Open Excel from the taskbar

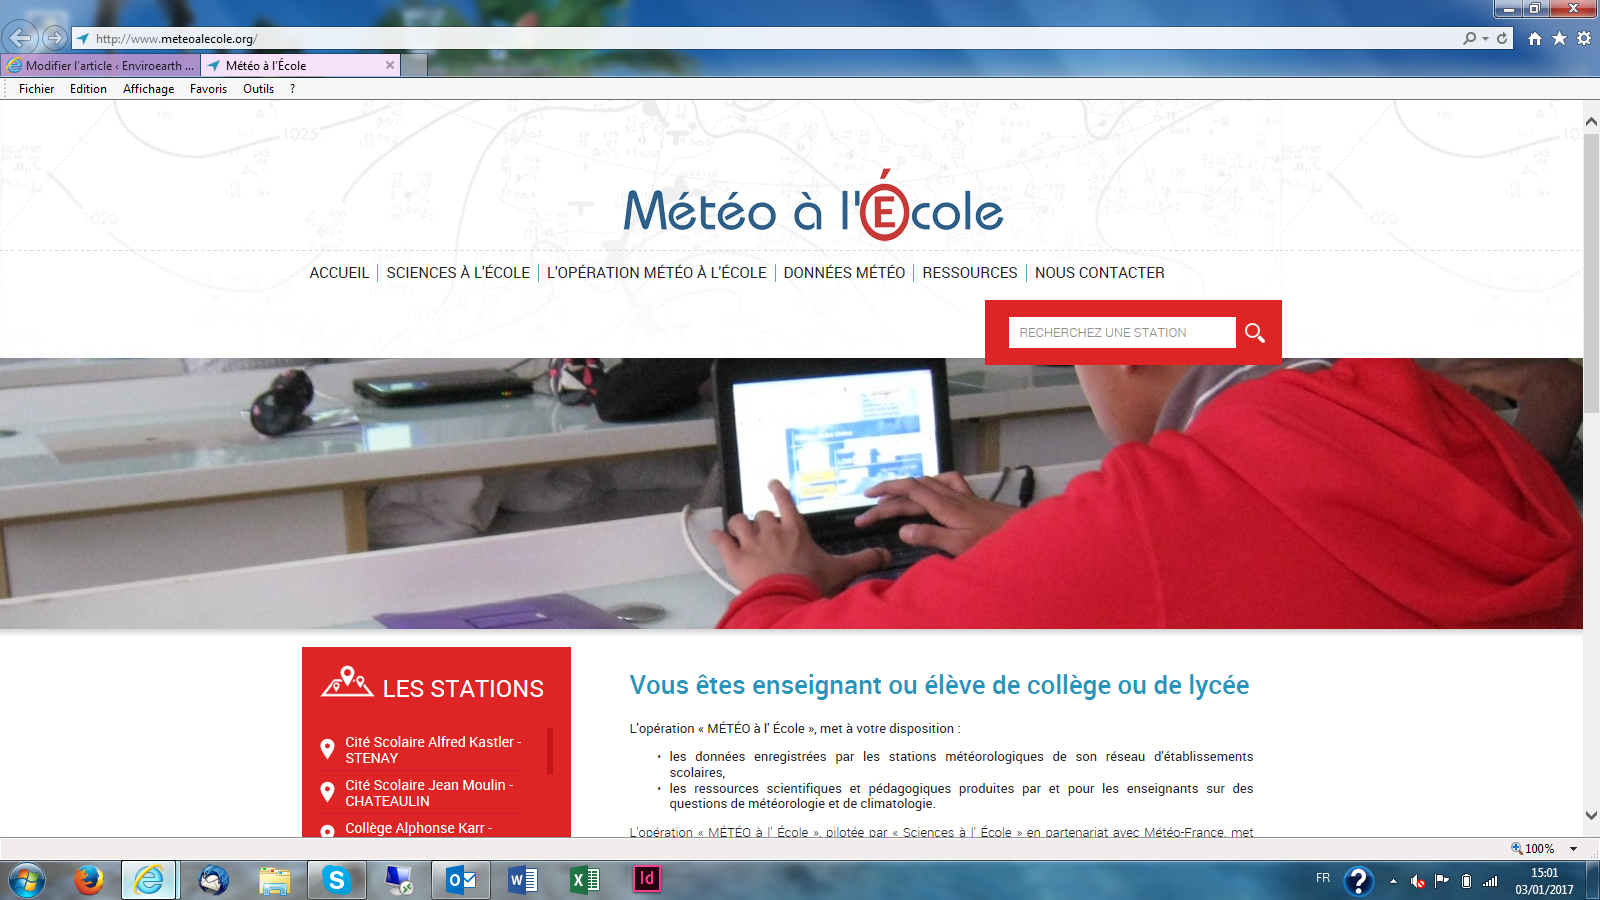pos(583,881)
